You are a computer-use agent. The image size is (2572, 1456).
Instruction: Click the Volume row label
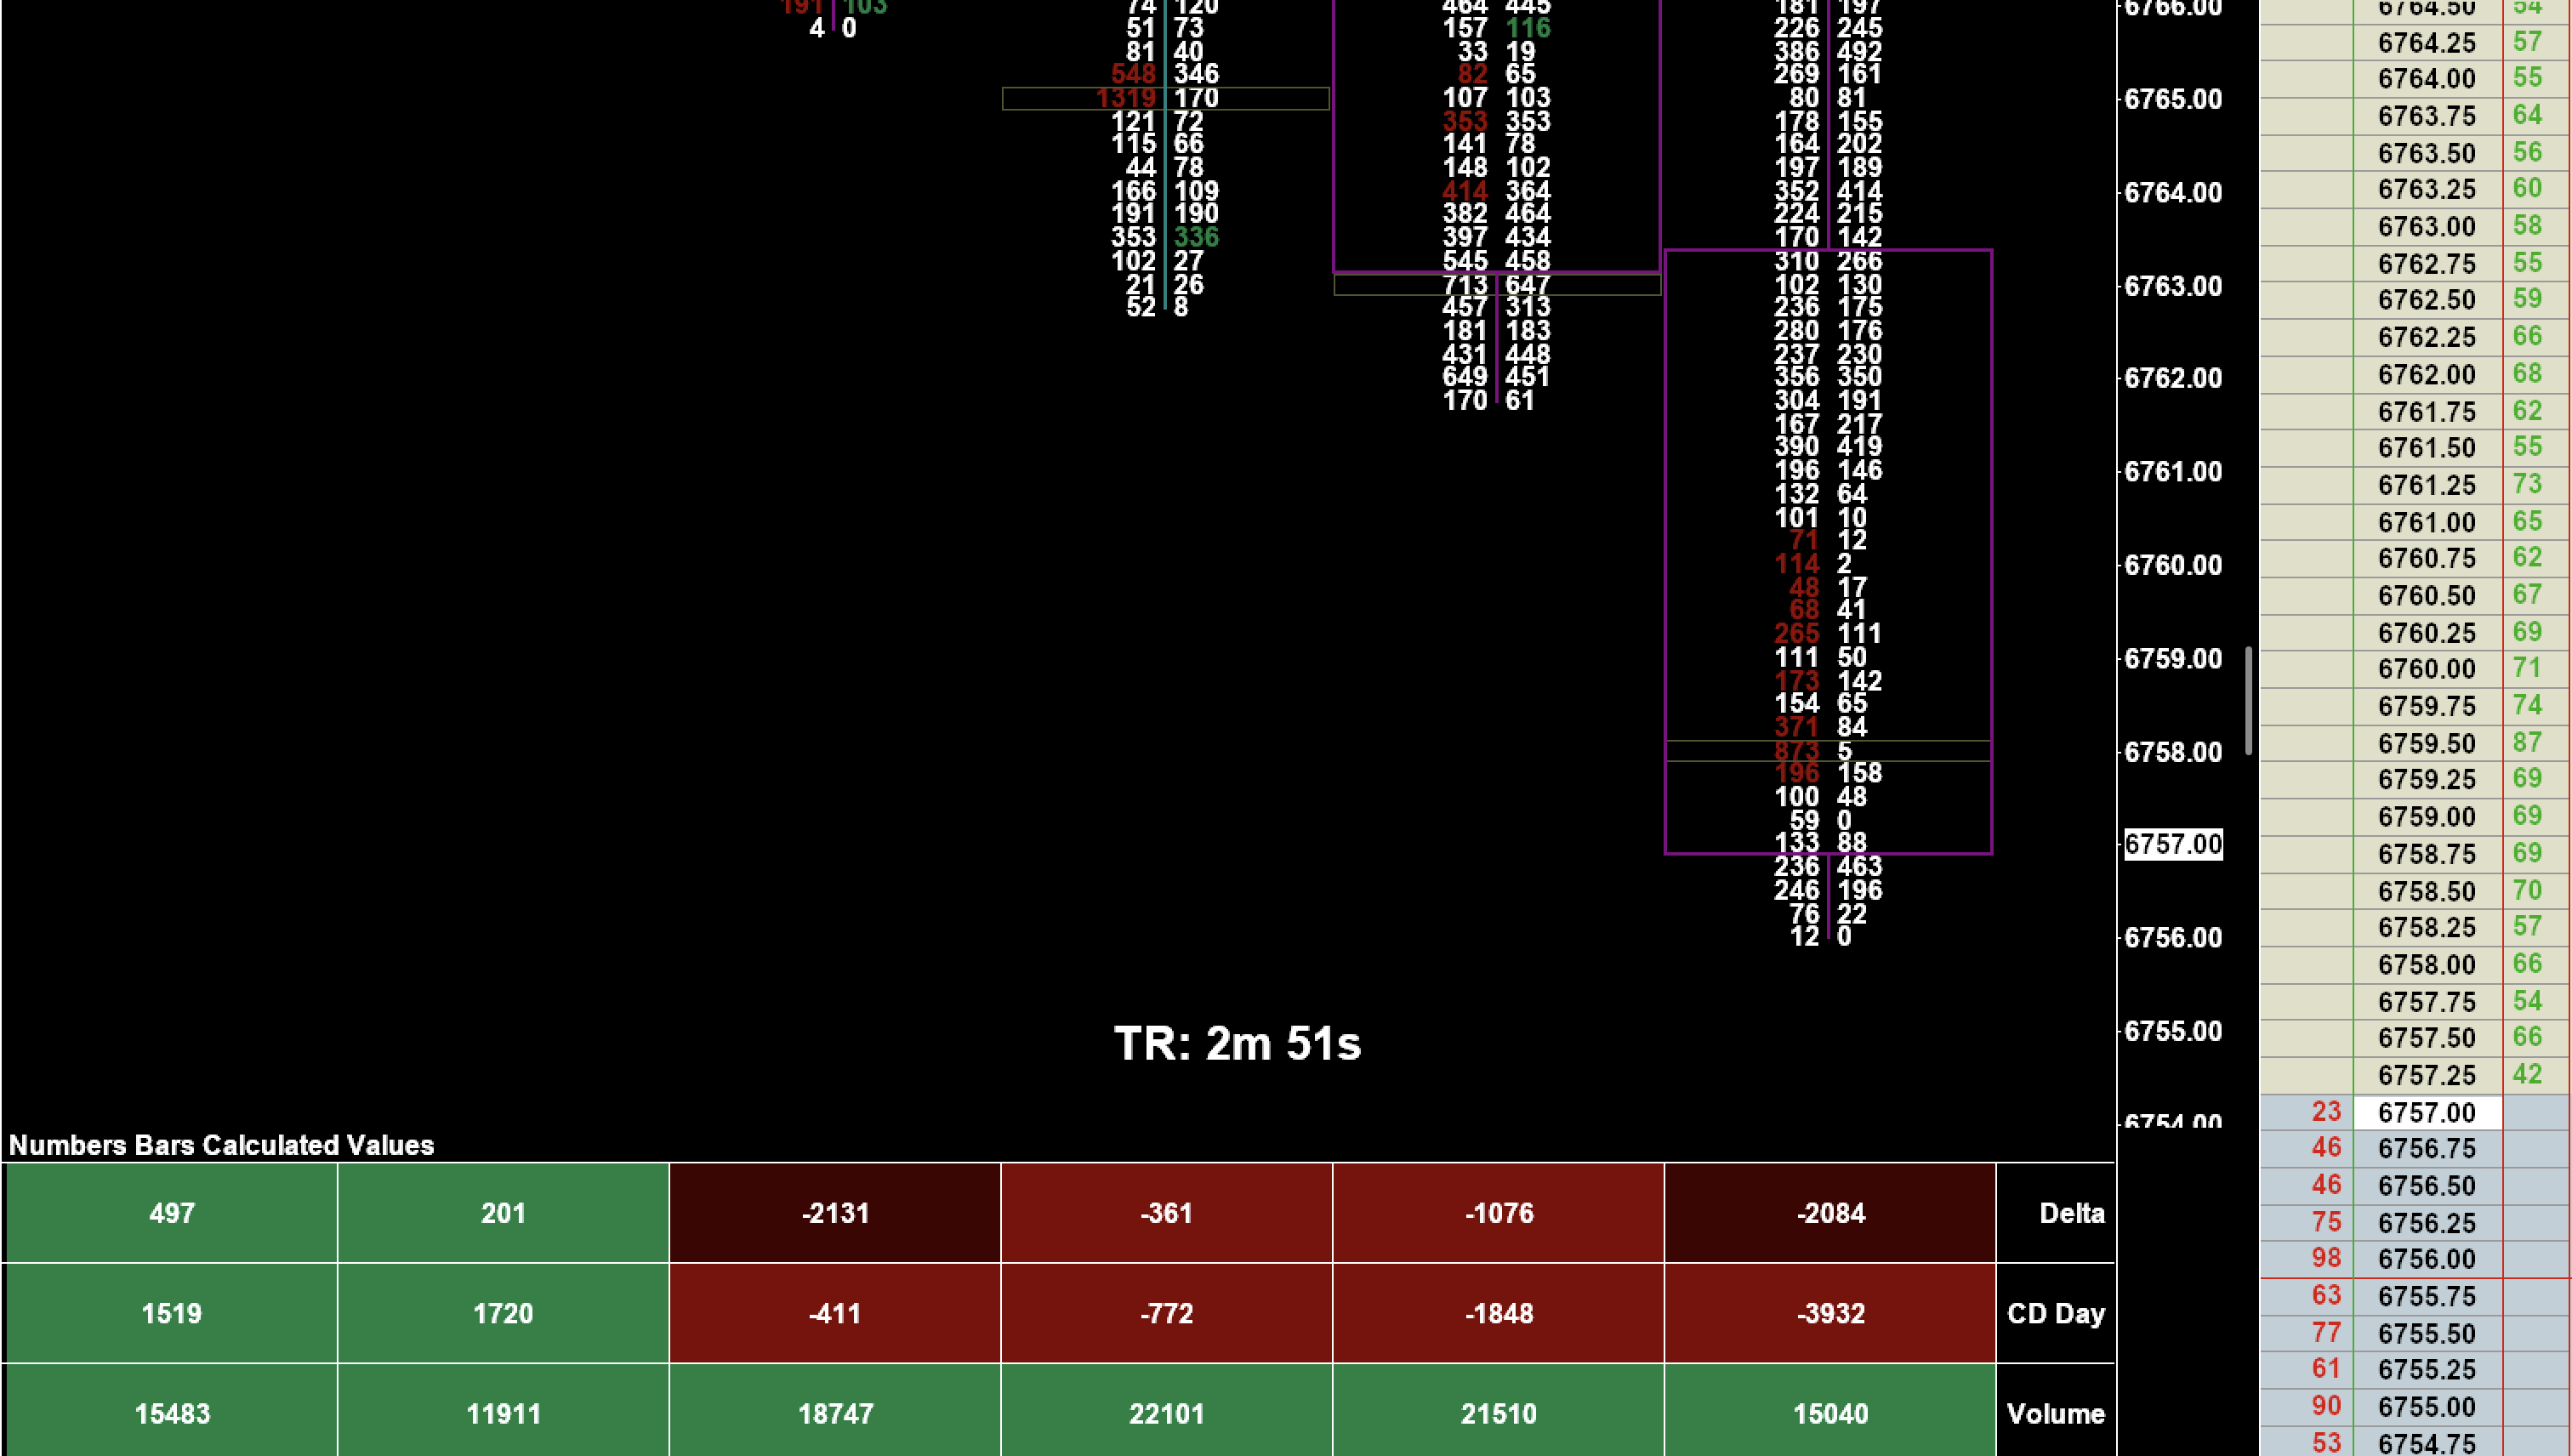pos(2055,1413)
